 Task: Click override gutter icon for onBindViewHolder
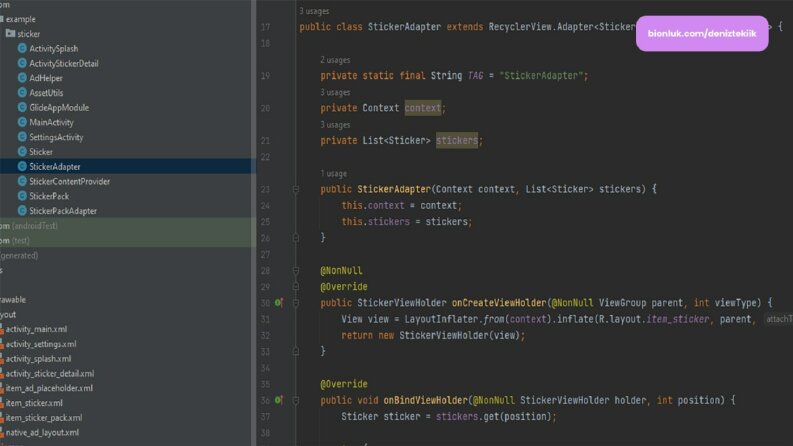pos(278,400)
